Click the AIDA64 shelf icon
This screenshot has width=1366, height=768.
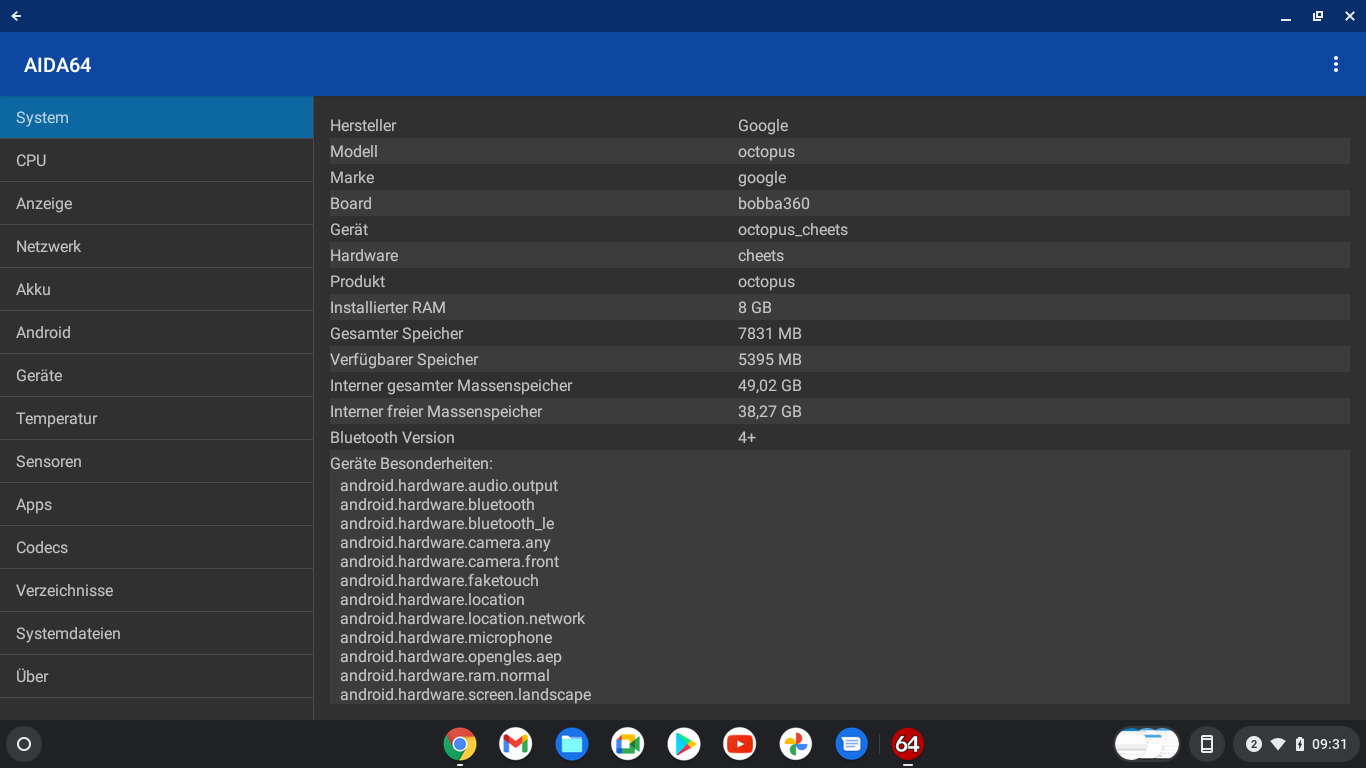tap(907, 744)
